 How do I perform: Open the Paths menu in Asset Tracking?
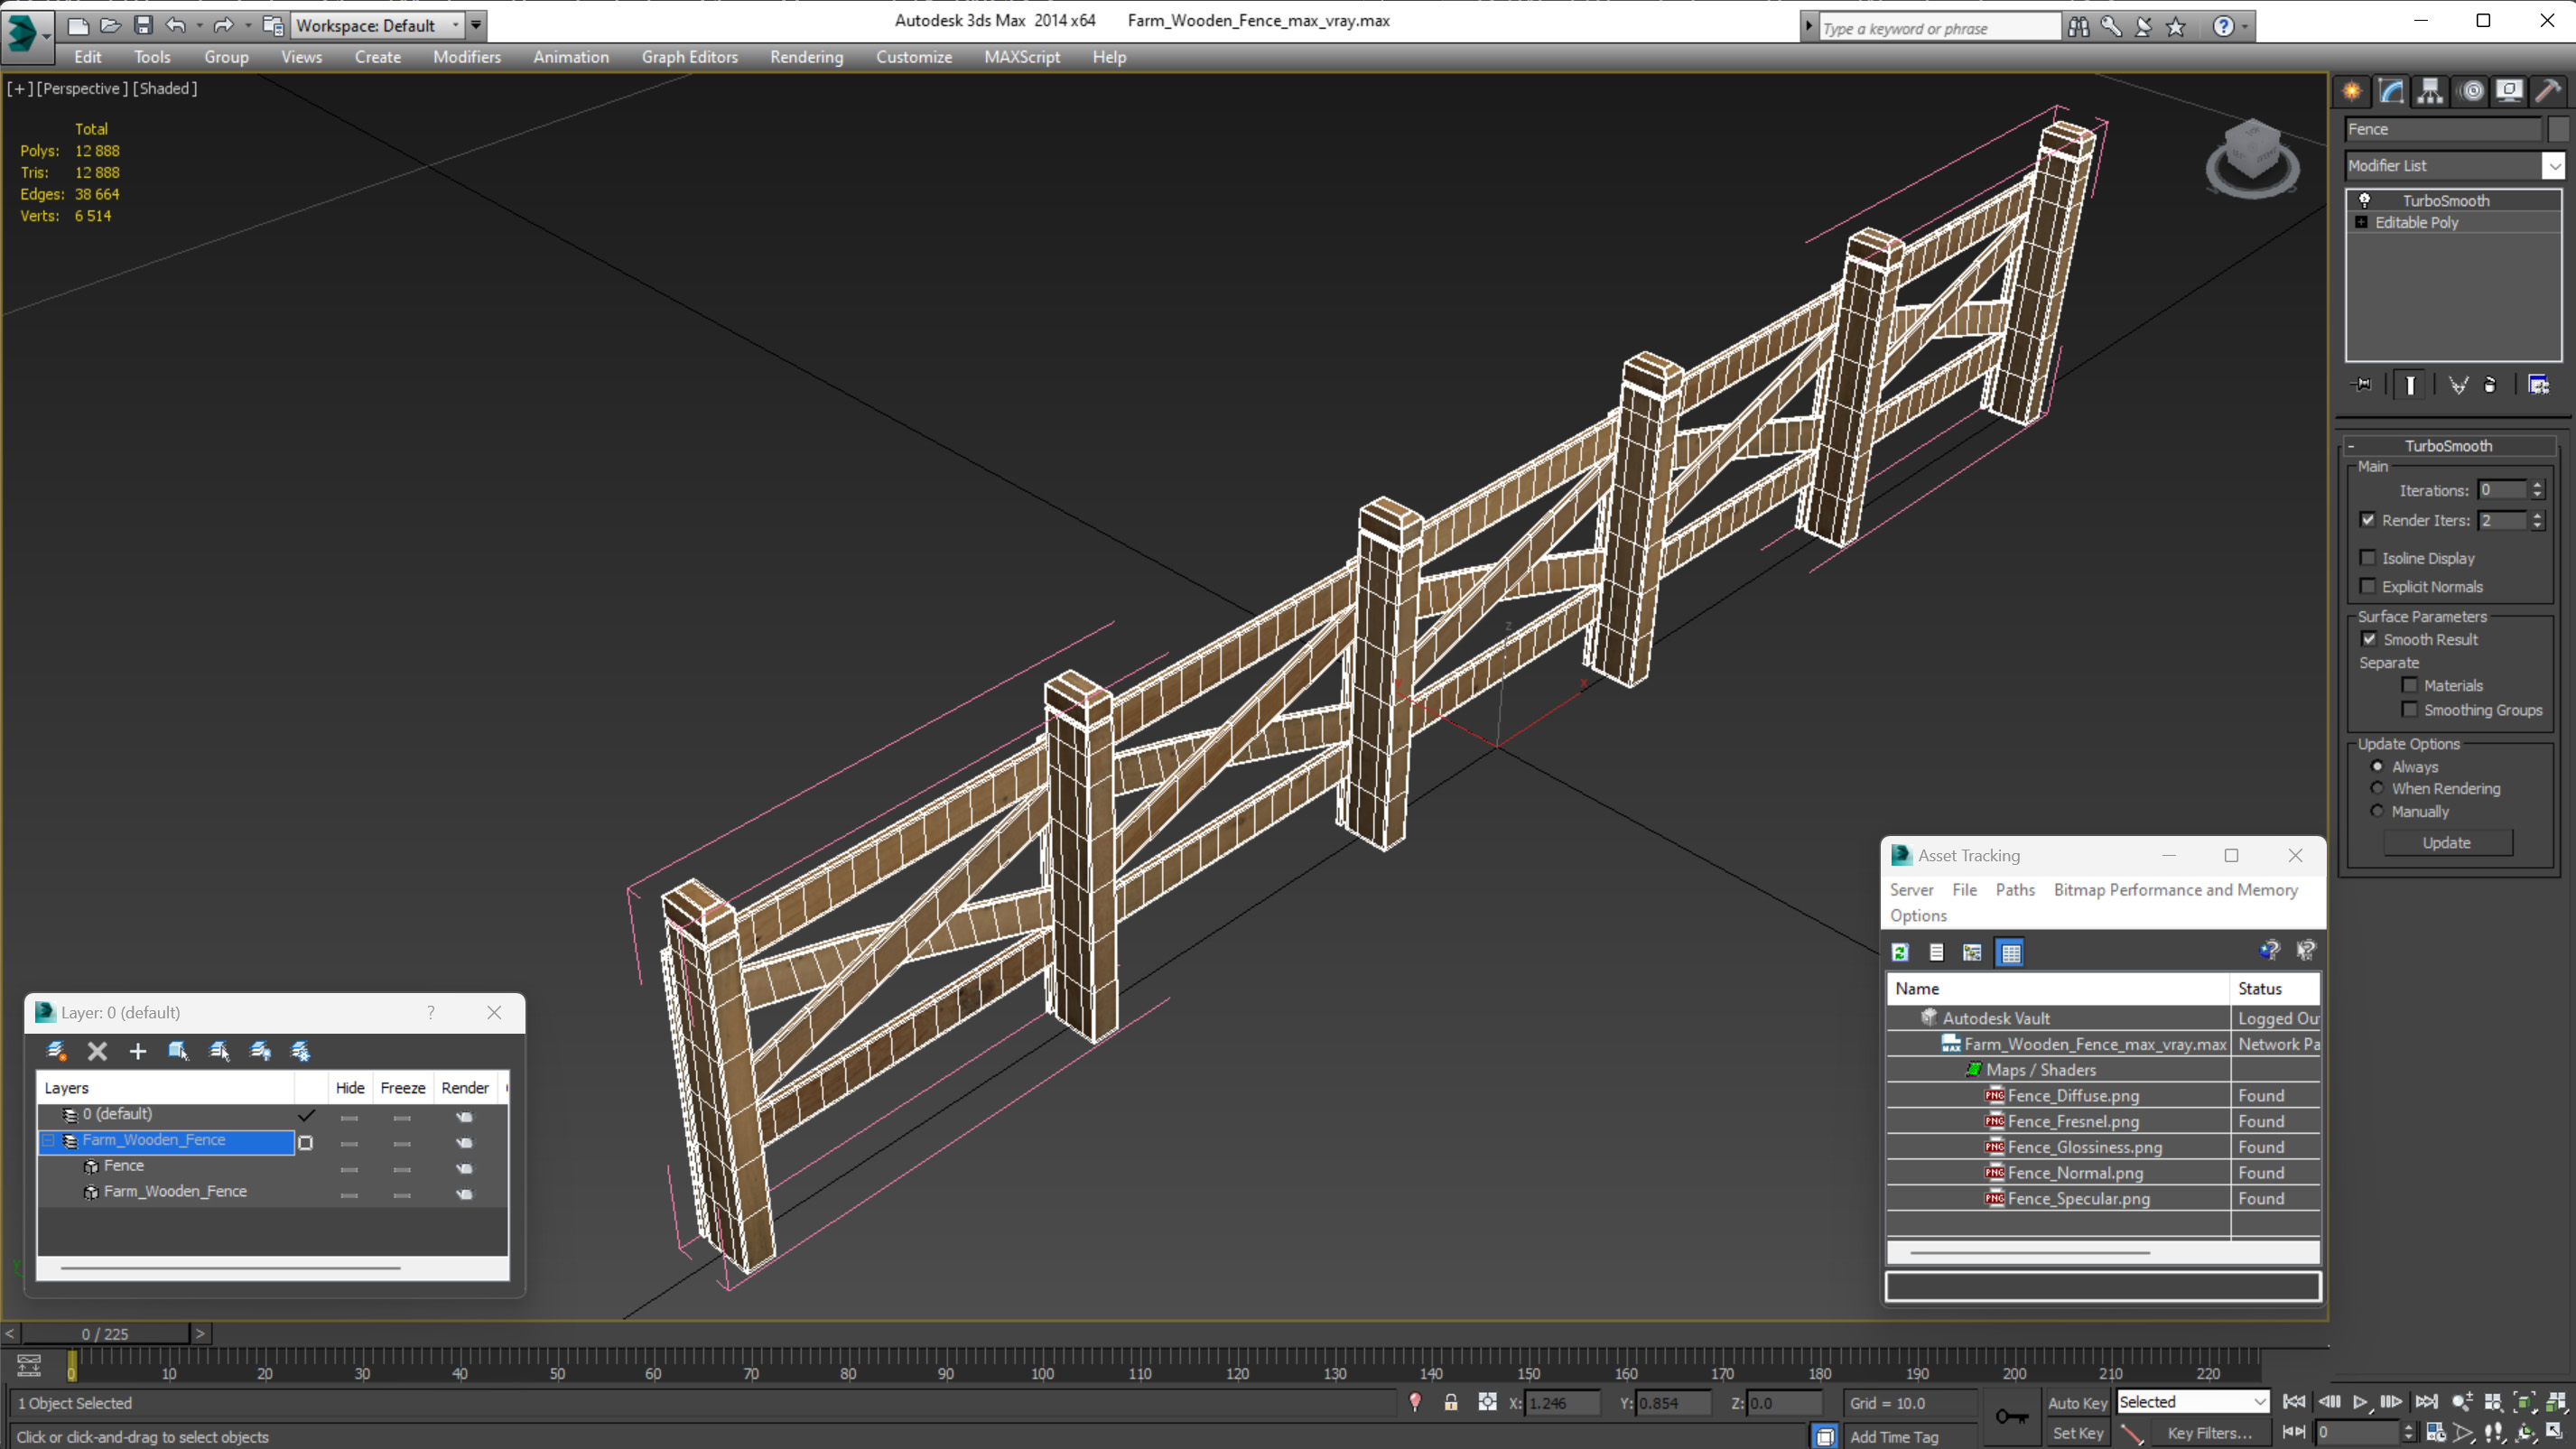tap(2014, 890)
